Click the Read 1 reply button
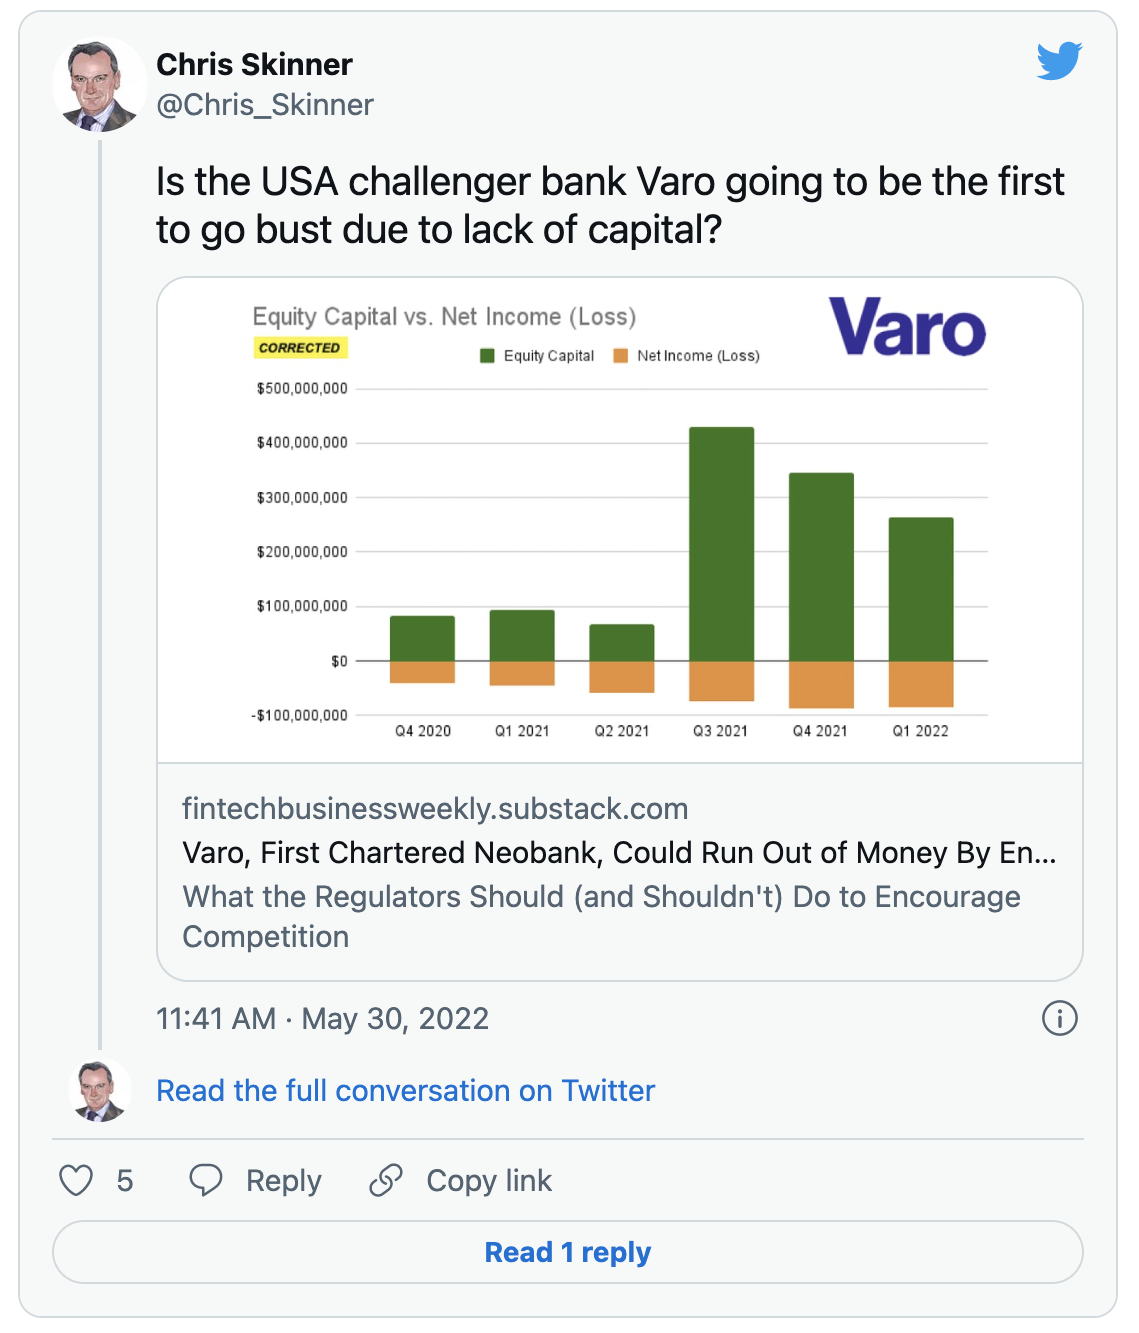 pyautogui.click(x=567, y=1252)
